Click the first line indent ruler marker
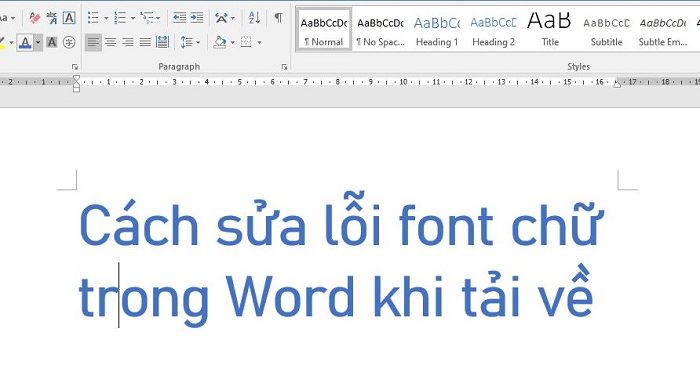700x375 pixels. pos(76,78)
